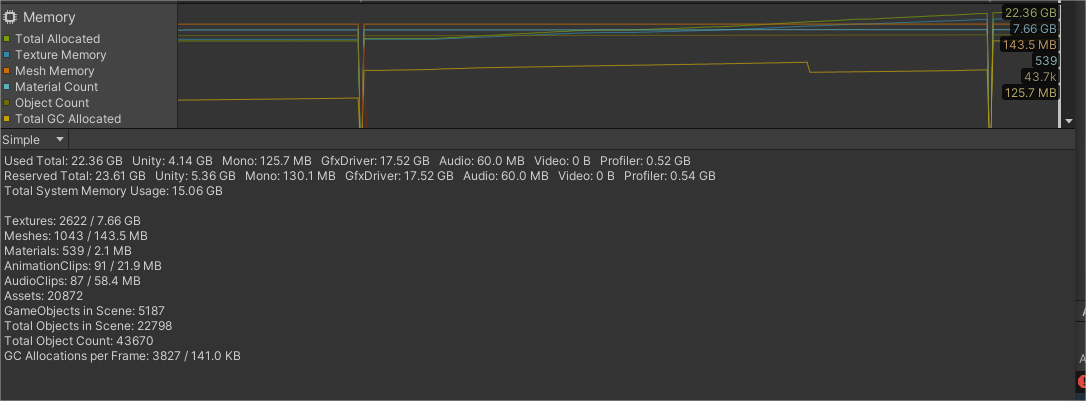Screen dimensions: 1086x401
Task: Click the Total GC Allocated legend label
Action: (x=68, y=119)
